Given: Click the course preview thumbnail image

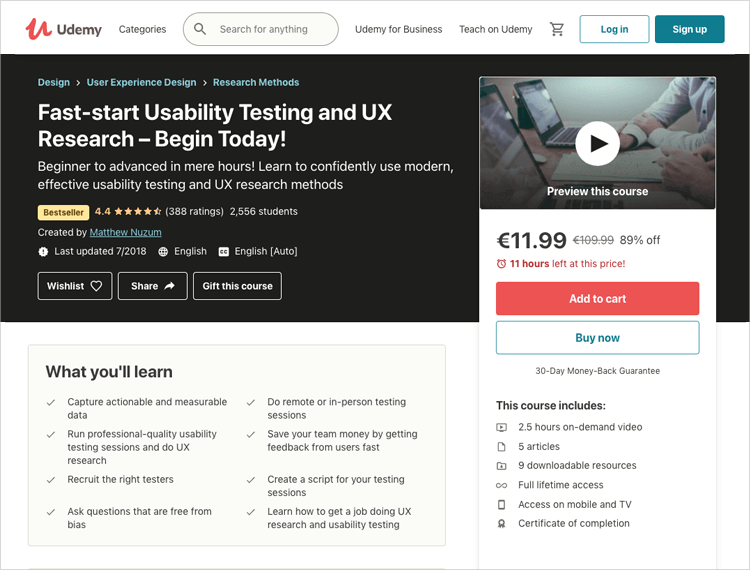Looking at the screenshot, I should pyautogui.click(x=597, y=143).
